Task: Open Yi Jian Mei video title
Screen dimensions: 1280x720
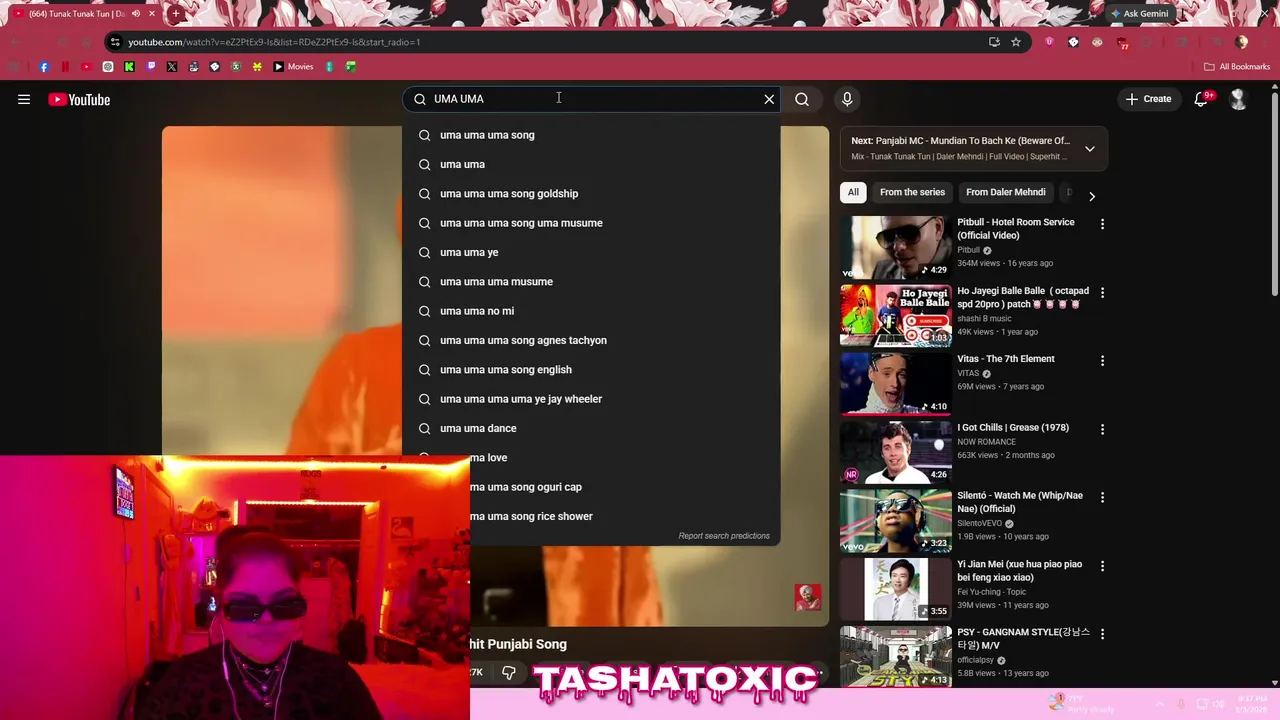Action: (x=1020, y=571)
